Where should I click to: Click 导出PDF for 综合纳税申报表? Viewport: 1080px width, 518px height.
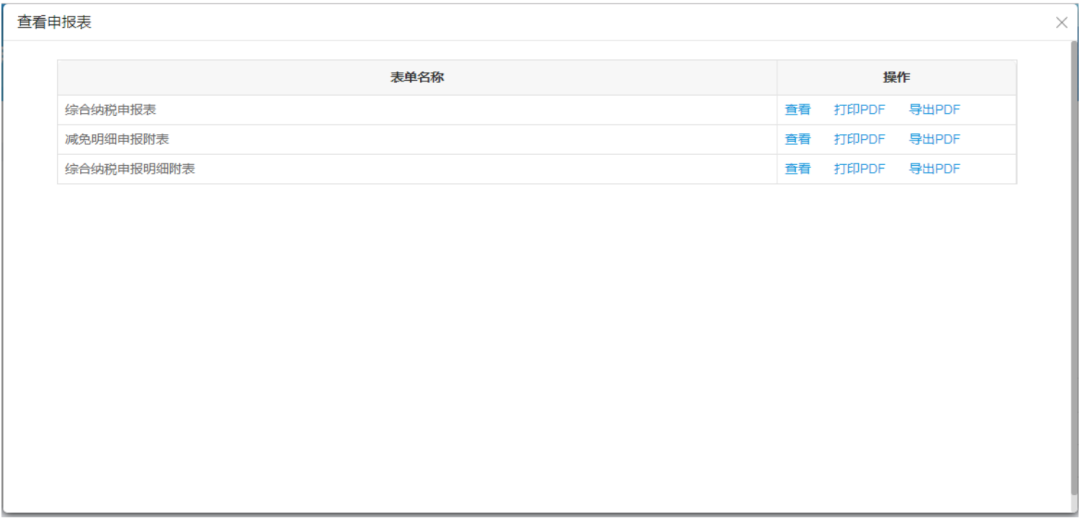point(934,110)
